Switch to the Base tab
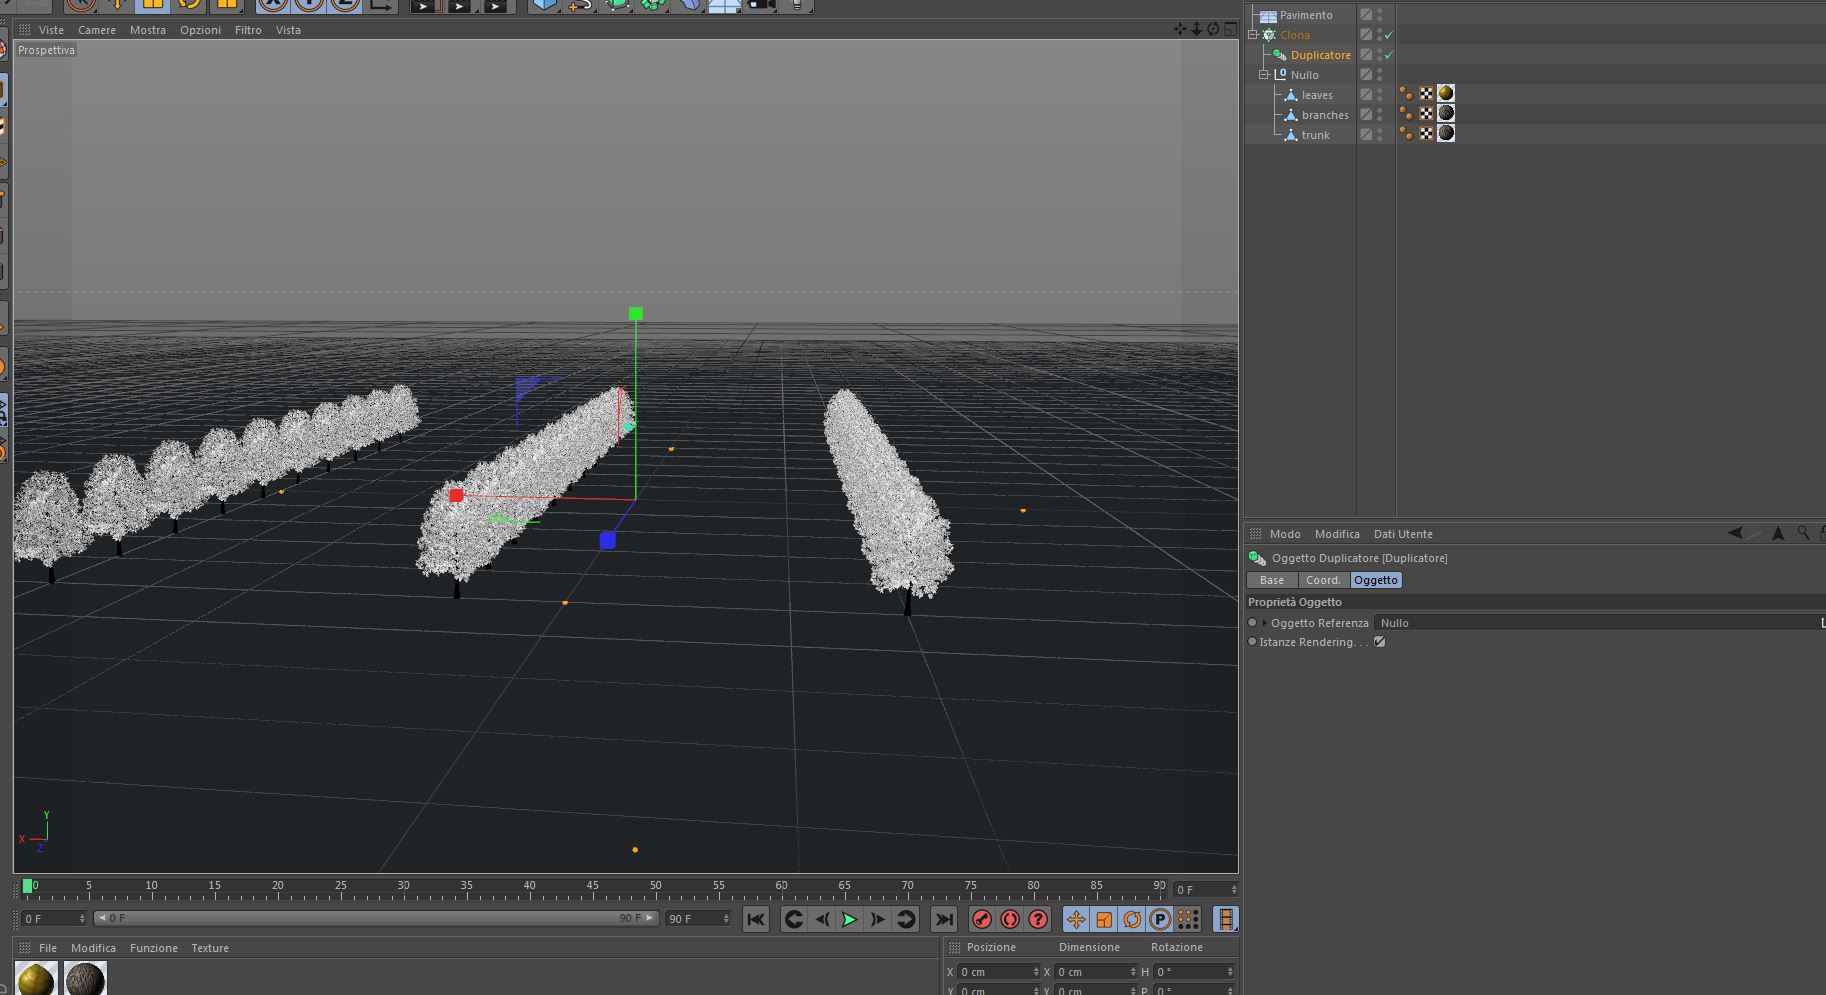The image size is (1826, 995). tap(1272, 580)
